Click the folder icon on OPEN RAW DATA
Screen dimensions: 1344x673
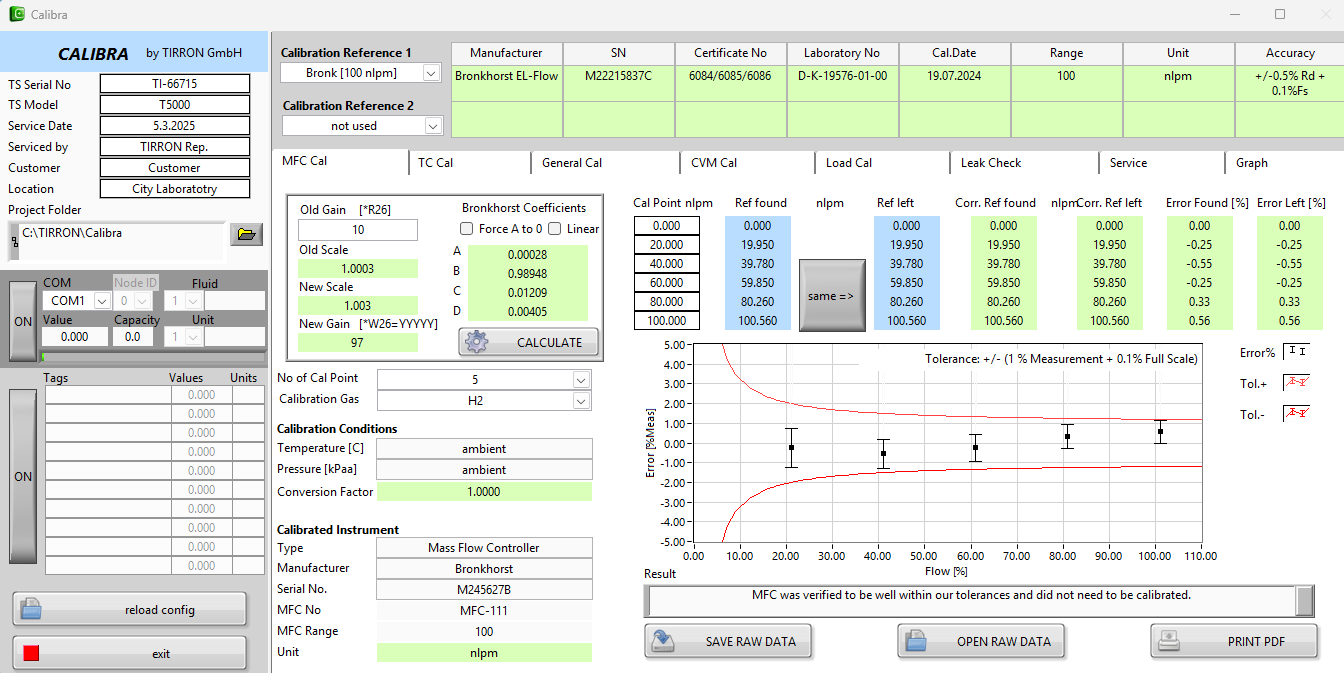(x=915, y=641)
